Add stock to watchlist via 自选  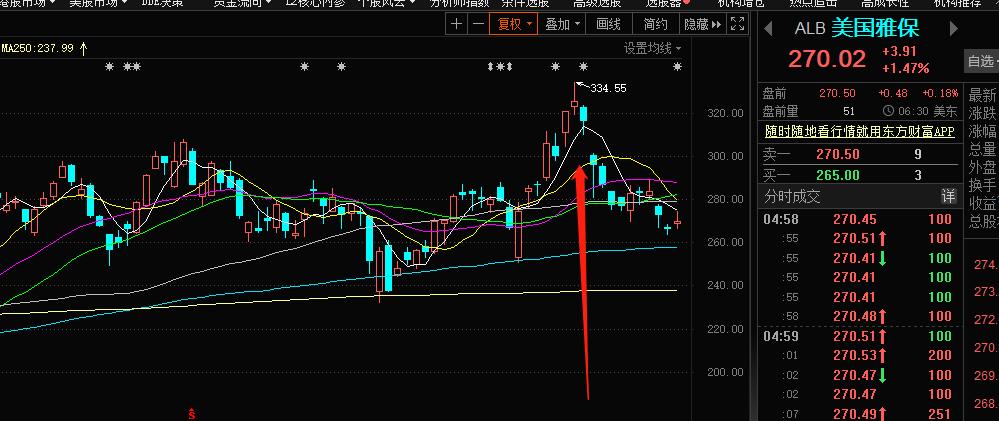[981, 61]
